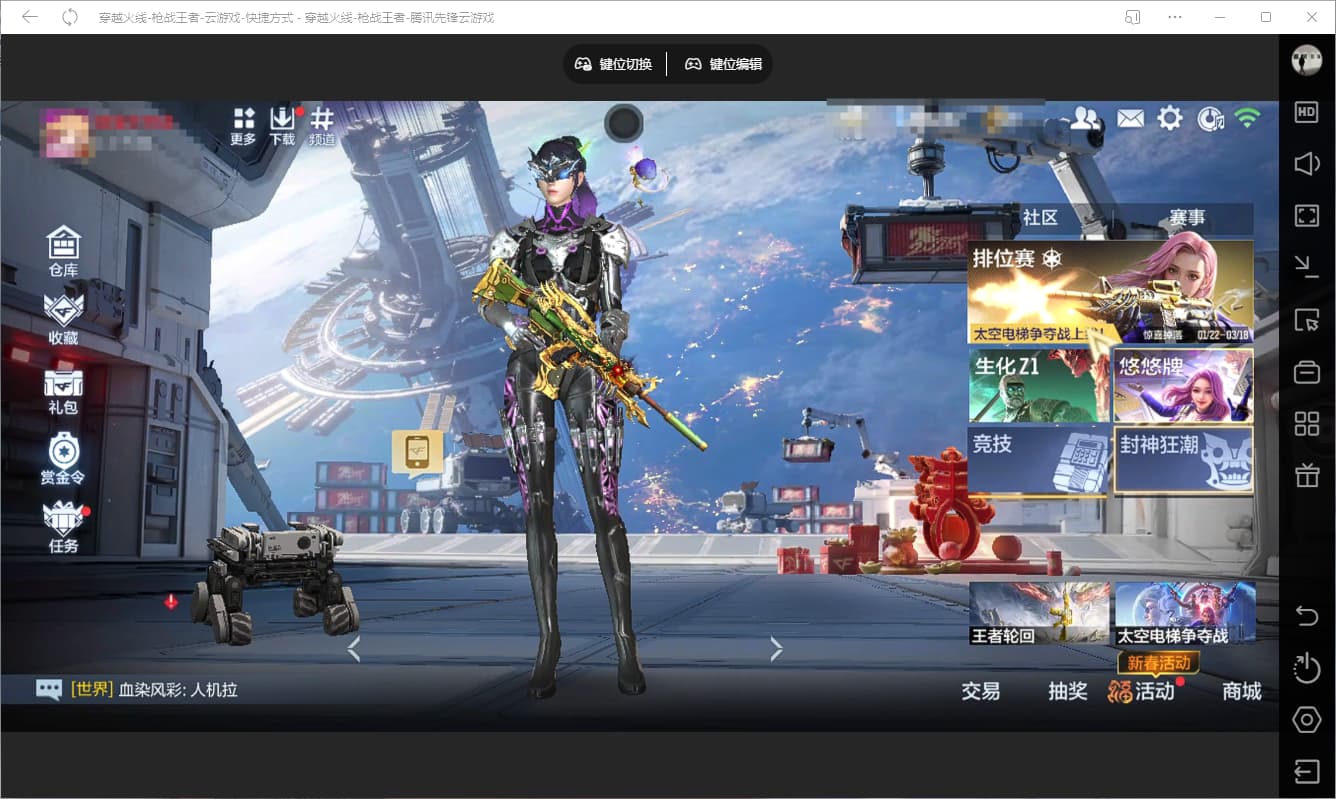
Task: Open the small 太空电梯争夺战 thumbnail
Action: point(1185,613)
